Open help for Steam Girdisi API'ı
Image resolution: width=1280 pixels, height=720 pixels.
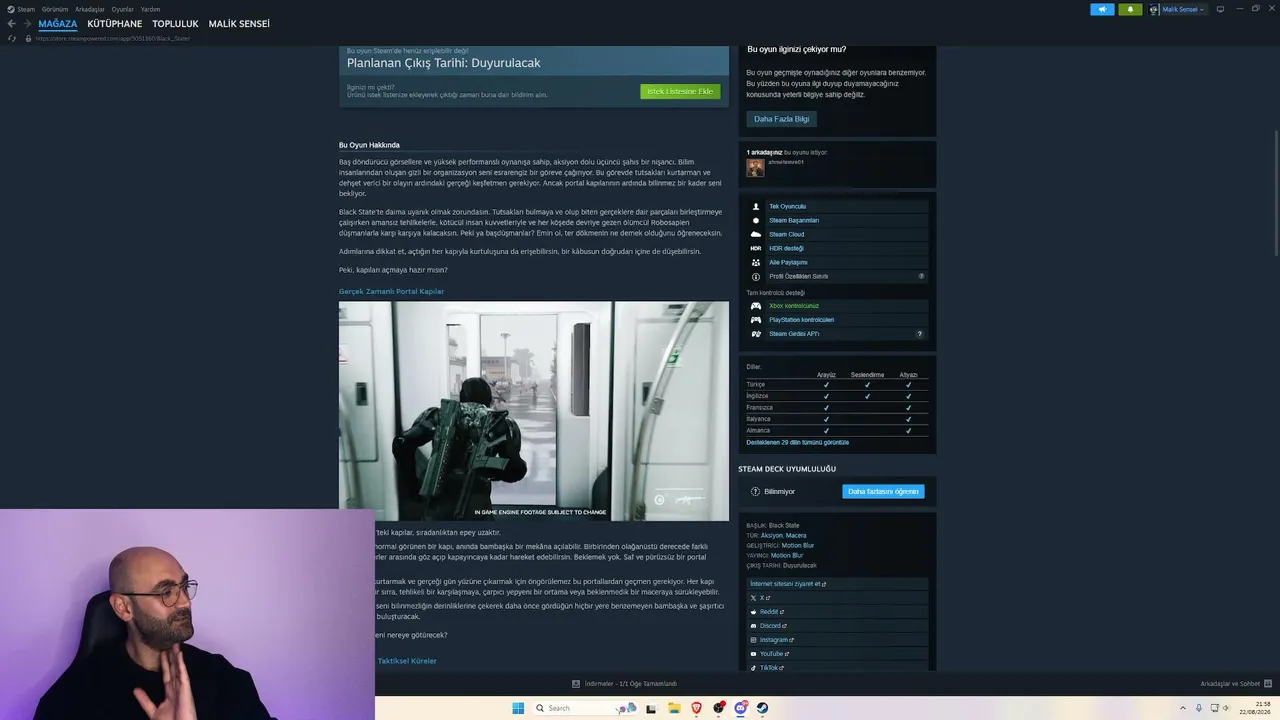pyautogui.click(x=919, y=334)
